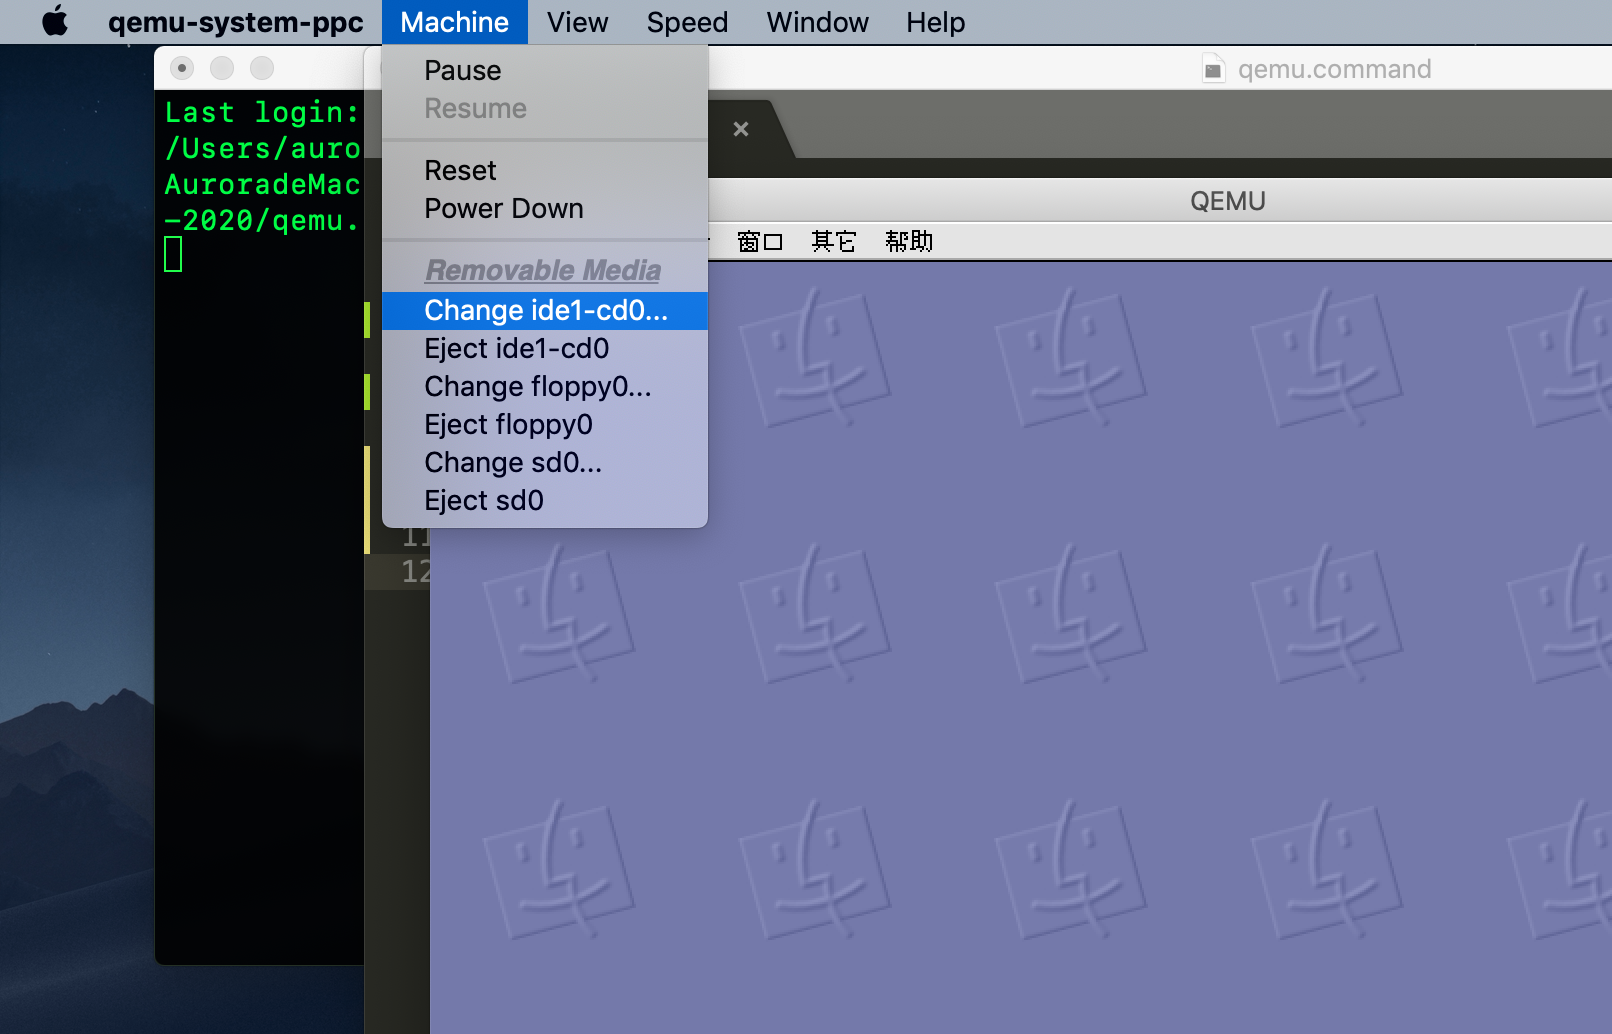
Task: Close the editor tab with the X
Action: click(x=741, y=129)
